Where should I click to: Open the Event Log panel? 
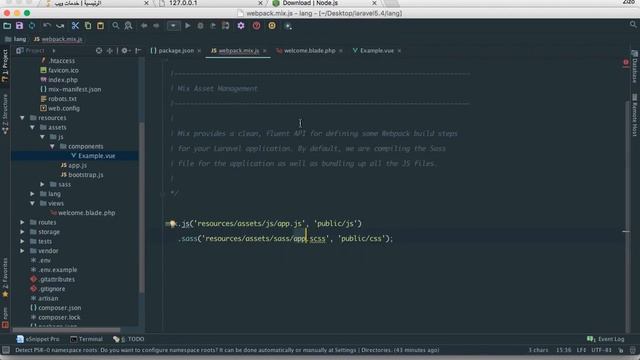pyautogui.click(x=606, y=339)
